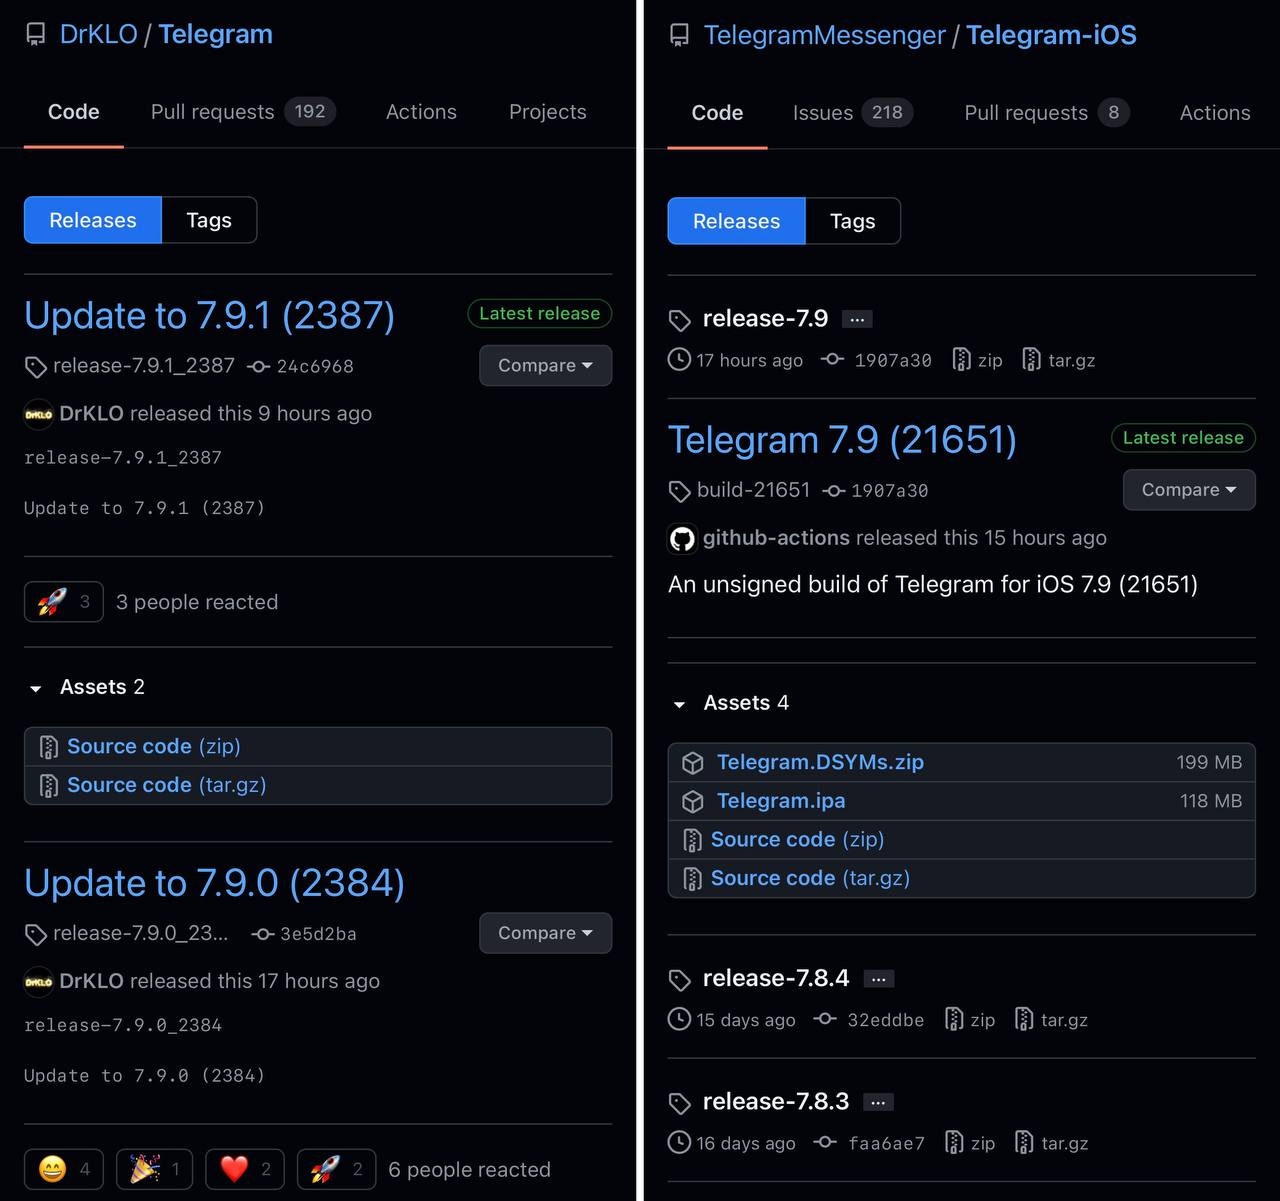
Task: Switch to DrKLO Pull requests tab
Action: pos(243,112)
